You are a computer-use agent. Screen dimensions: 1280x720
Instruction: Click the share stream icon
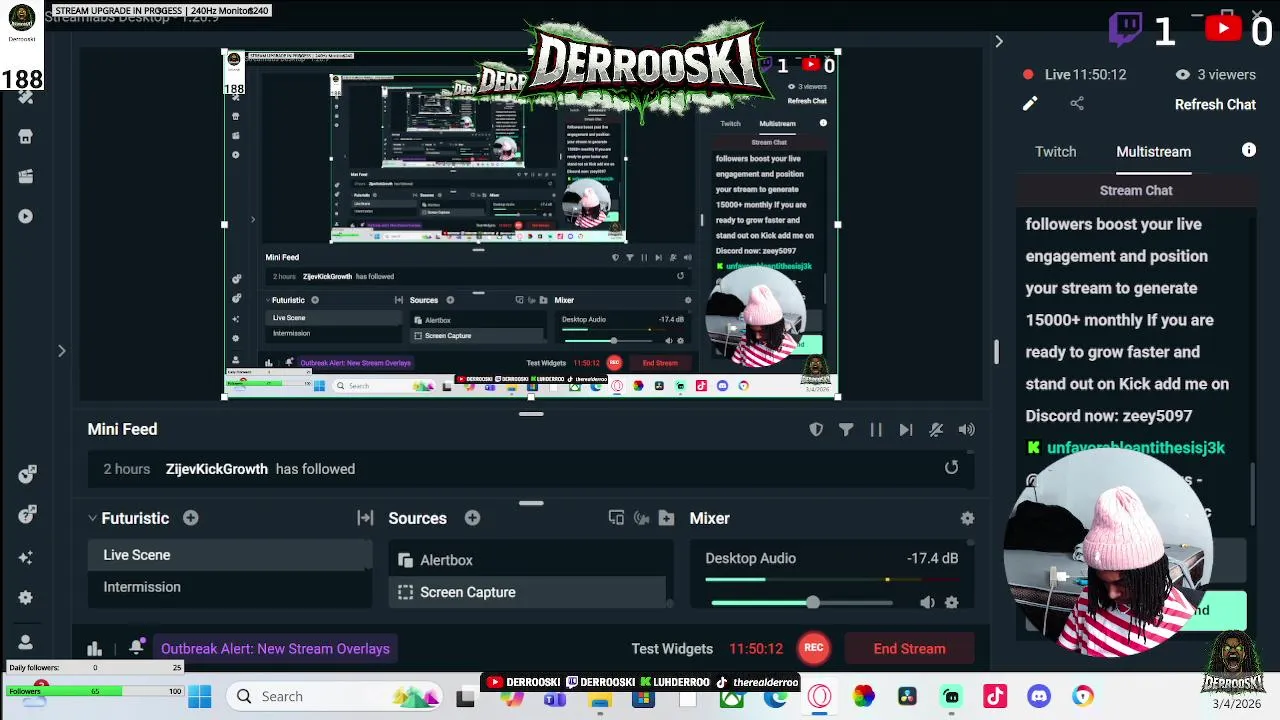click(1077, 104)
